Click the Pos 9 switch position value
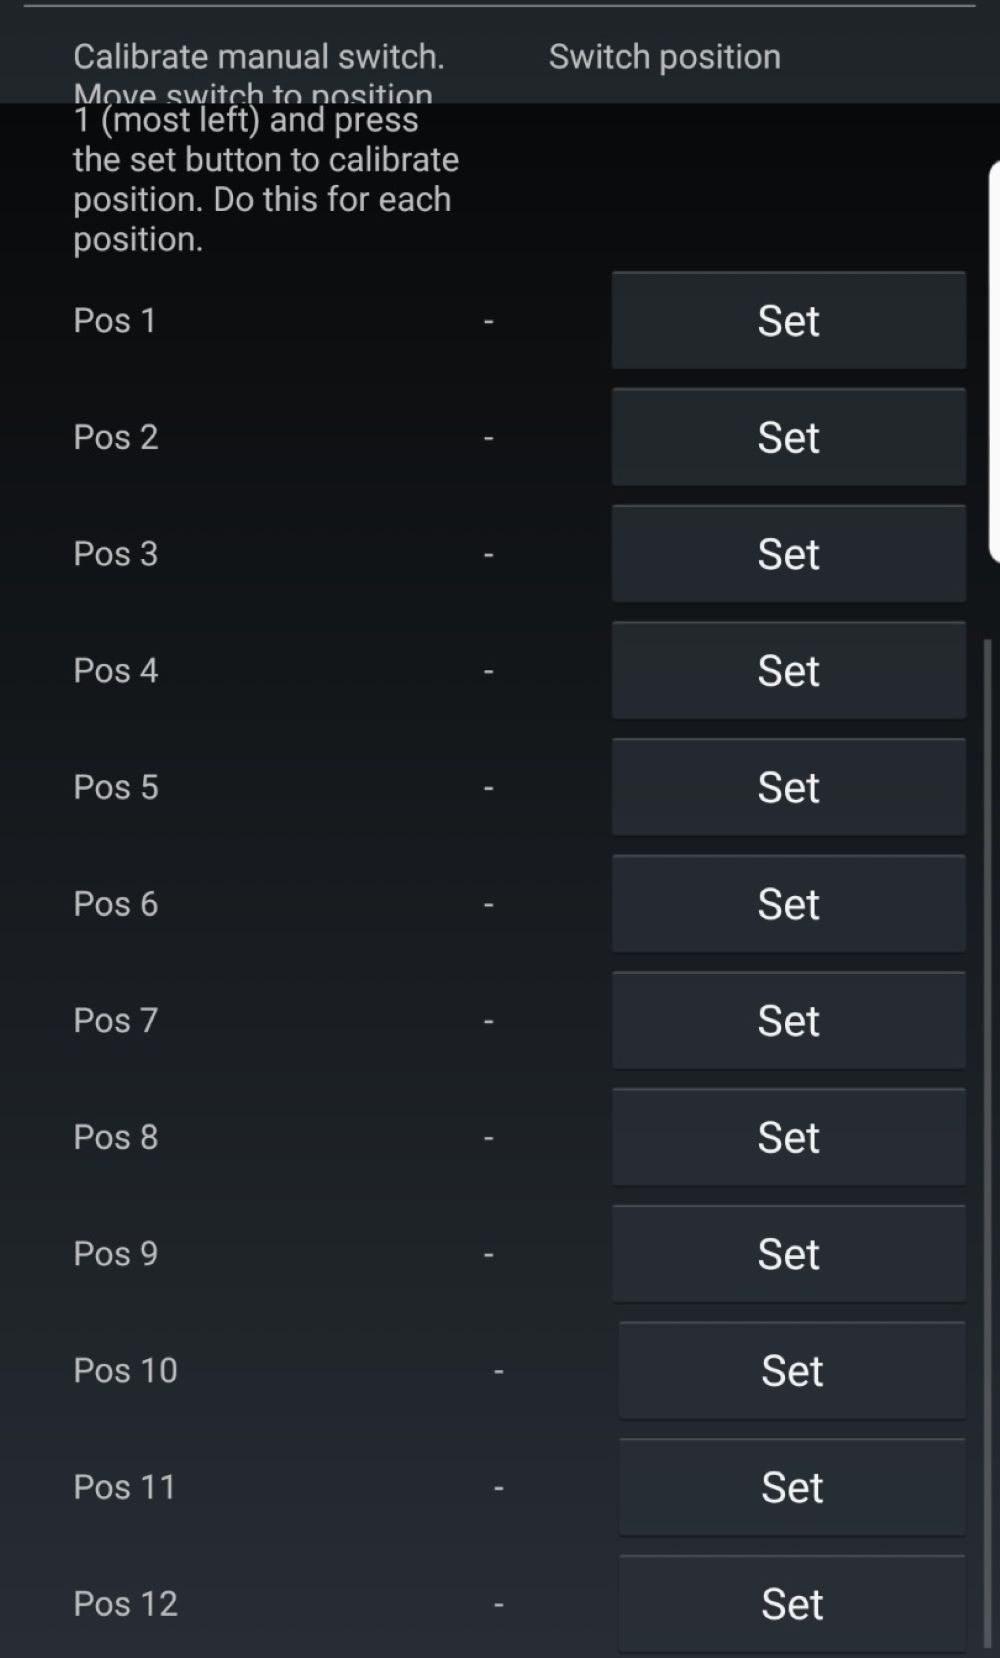The width and height of the screenshot is (1000, 1658). tap(489, 1254)
